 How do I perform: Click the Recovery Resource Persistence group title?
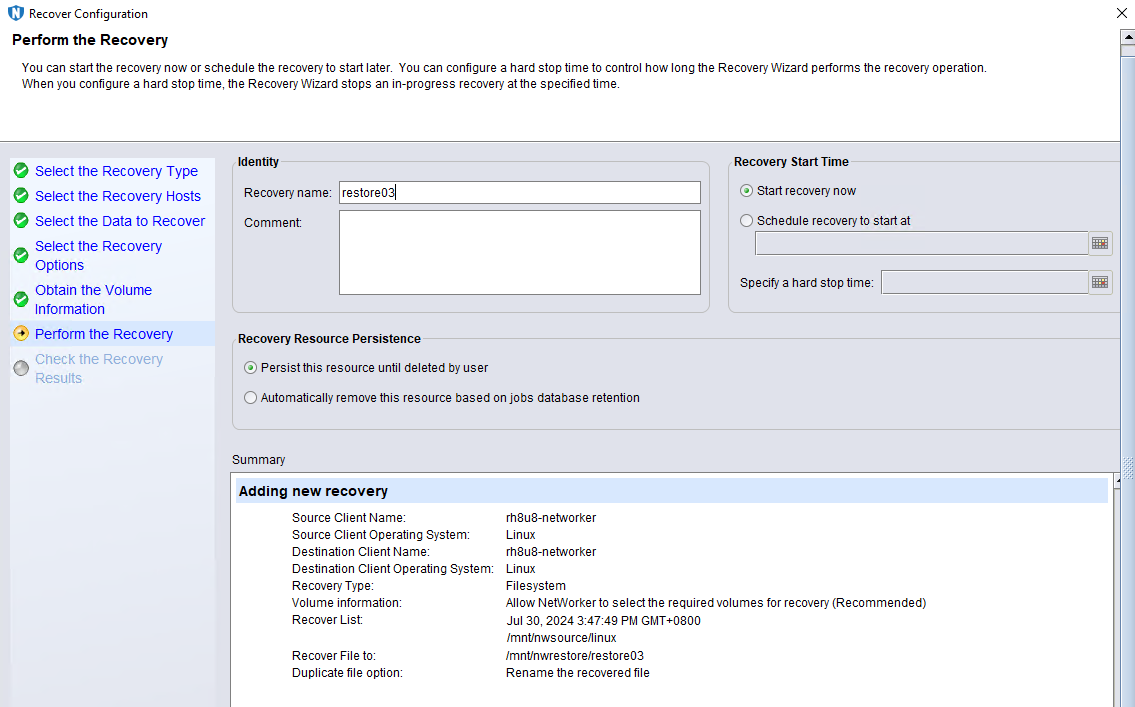pyautogui.click(x=329, y=339)
